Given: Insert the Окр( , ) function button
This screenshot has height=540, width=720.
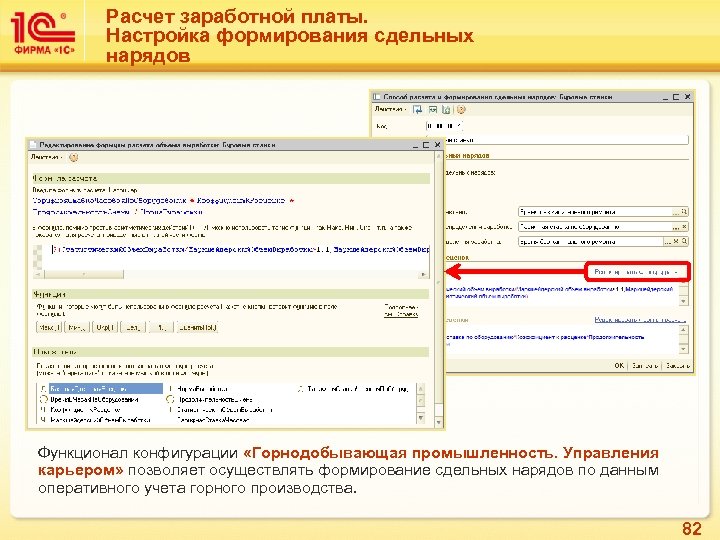Looking at the screenshot, I should click(x=105, y=327).
